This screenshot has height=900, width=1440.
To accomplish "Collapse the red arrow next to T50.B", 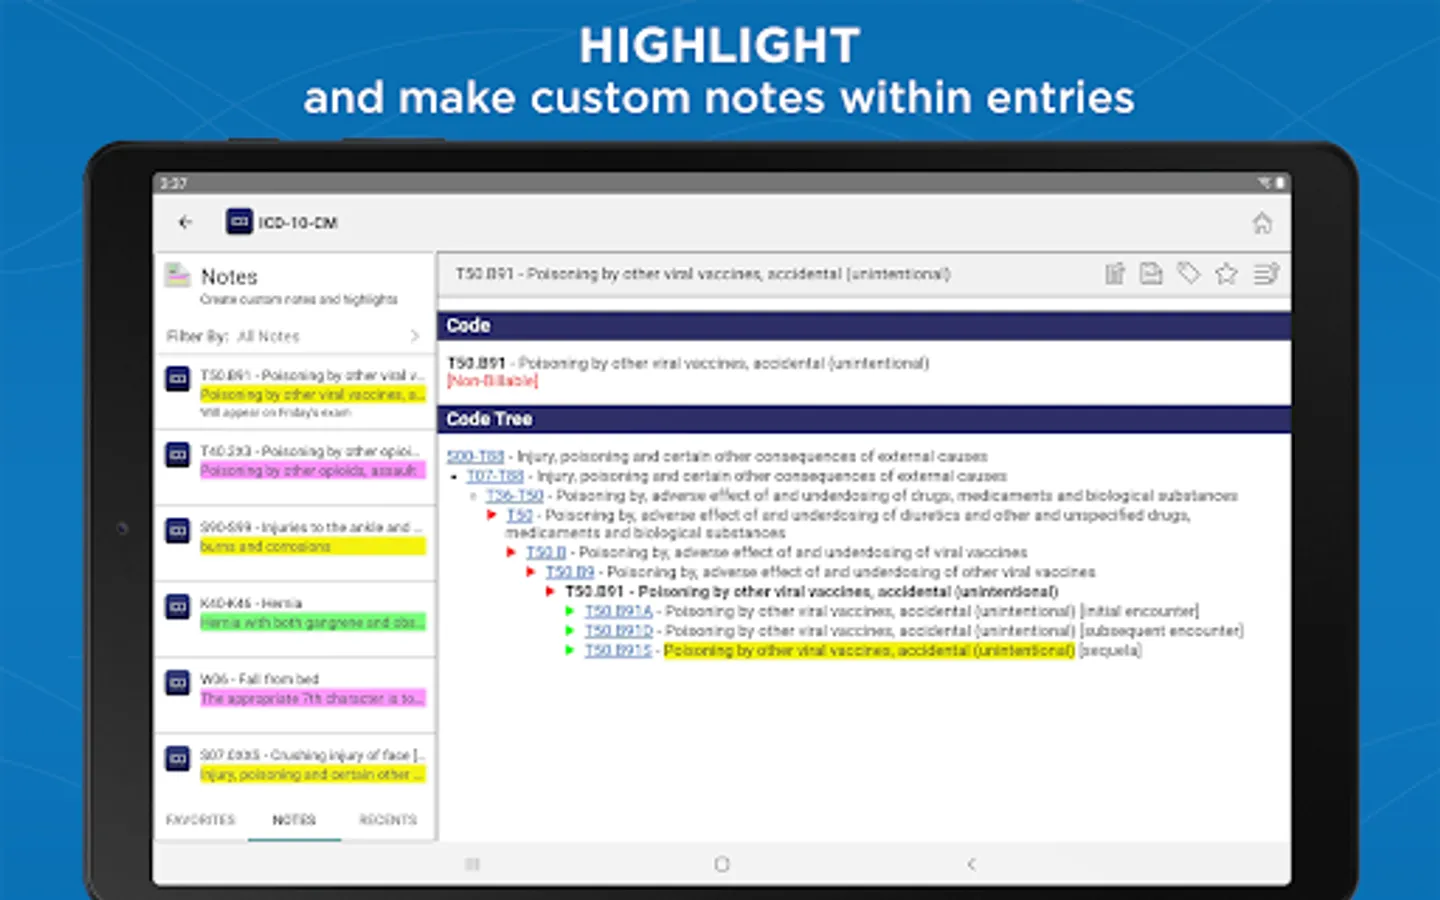I will (511, 552).
